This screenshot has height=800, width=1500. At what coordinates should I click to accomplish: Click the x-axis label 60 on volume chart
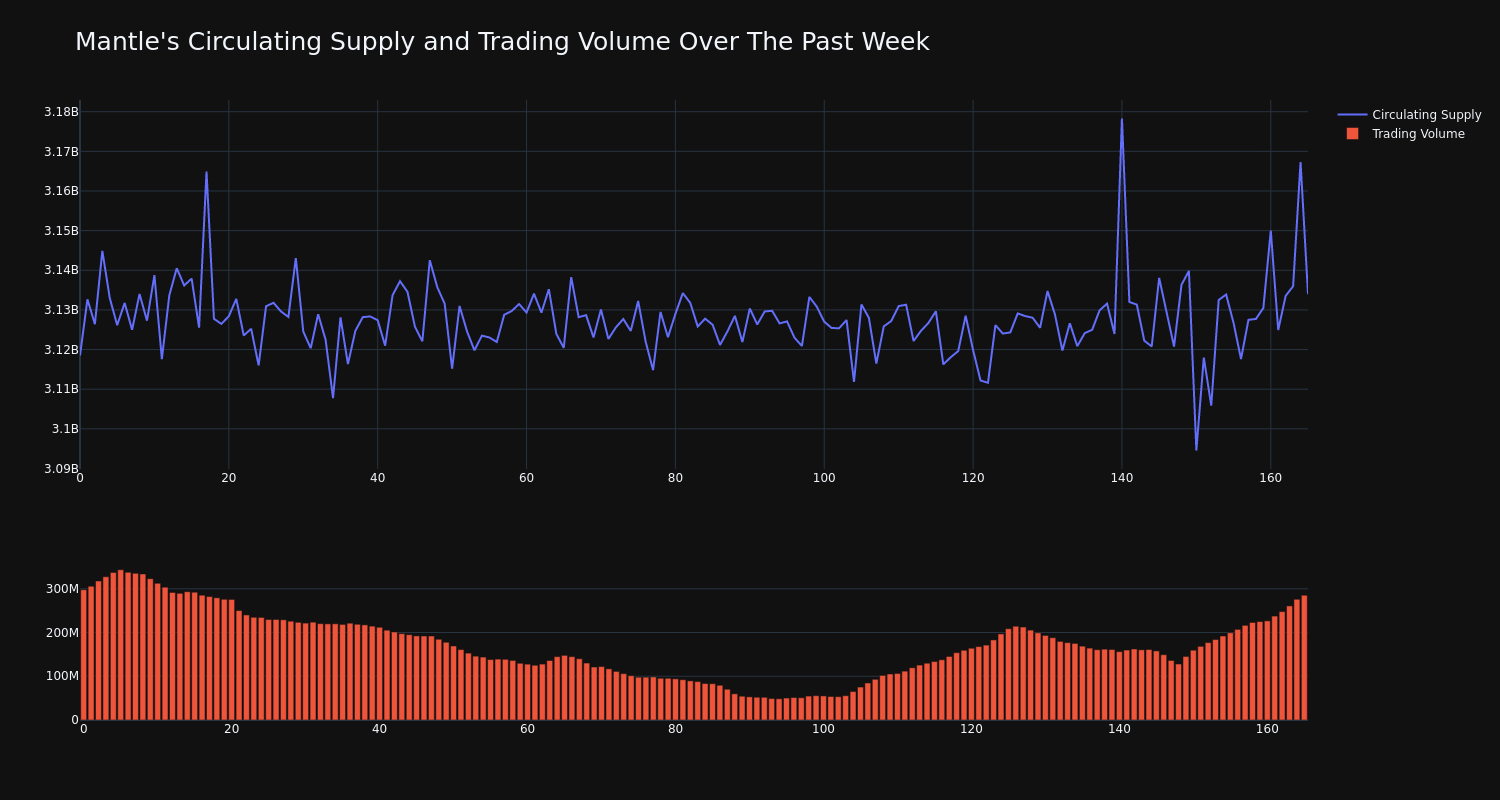(527, 729)
